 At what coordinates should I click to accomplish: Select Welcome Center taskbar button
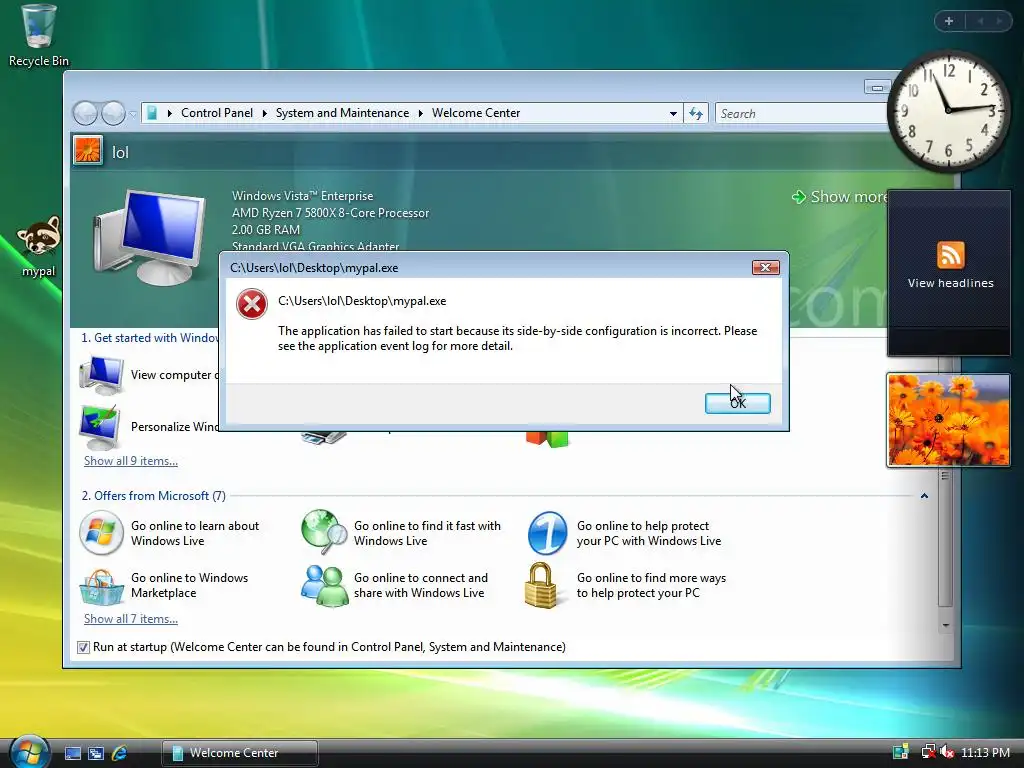[x=240, y=753]
